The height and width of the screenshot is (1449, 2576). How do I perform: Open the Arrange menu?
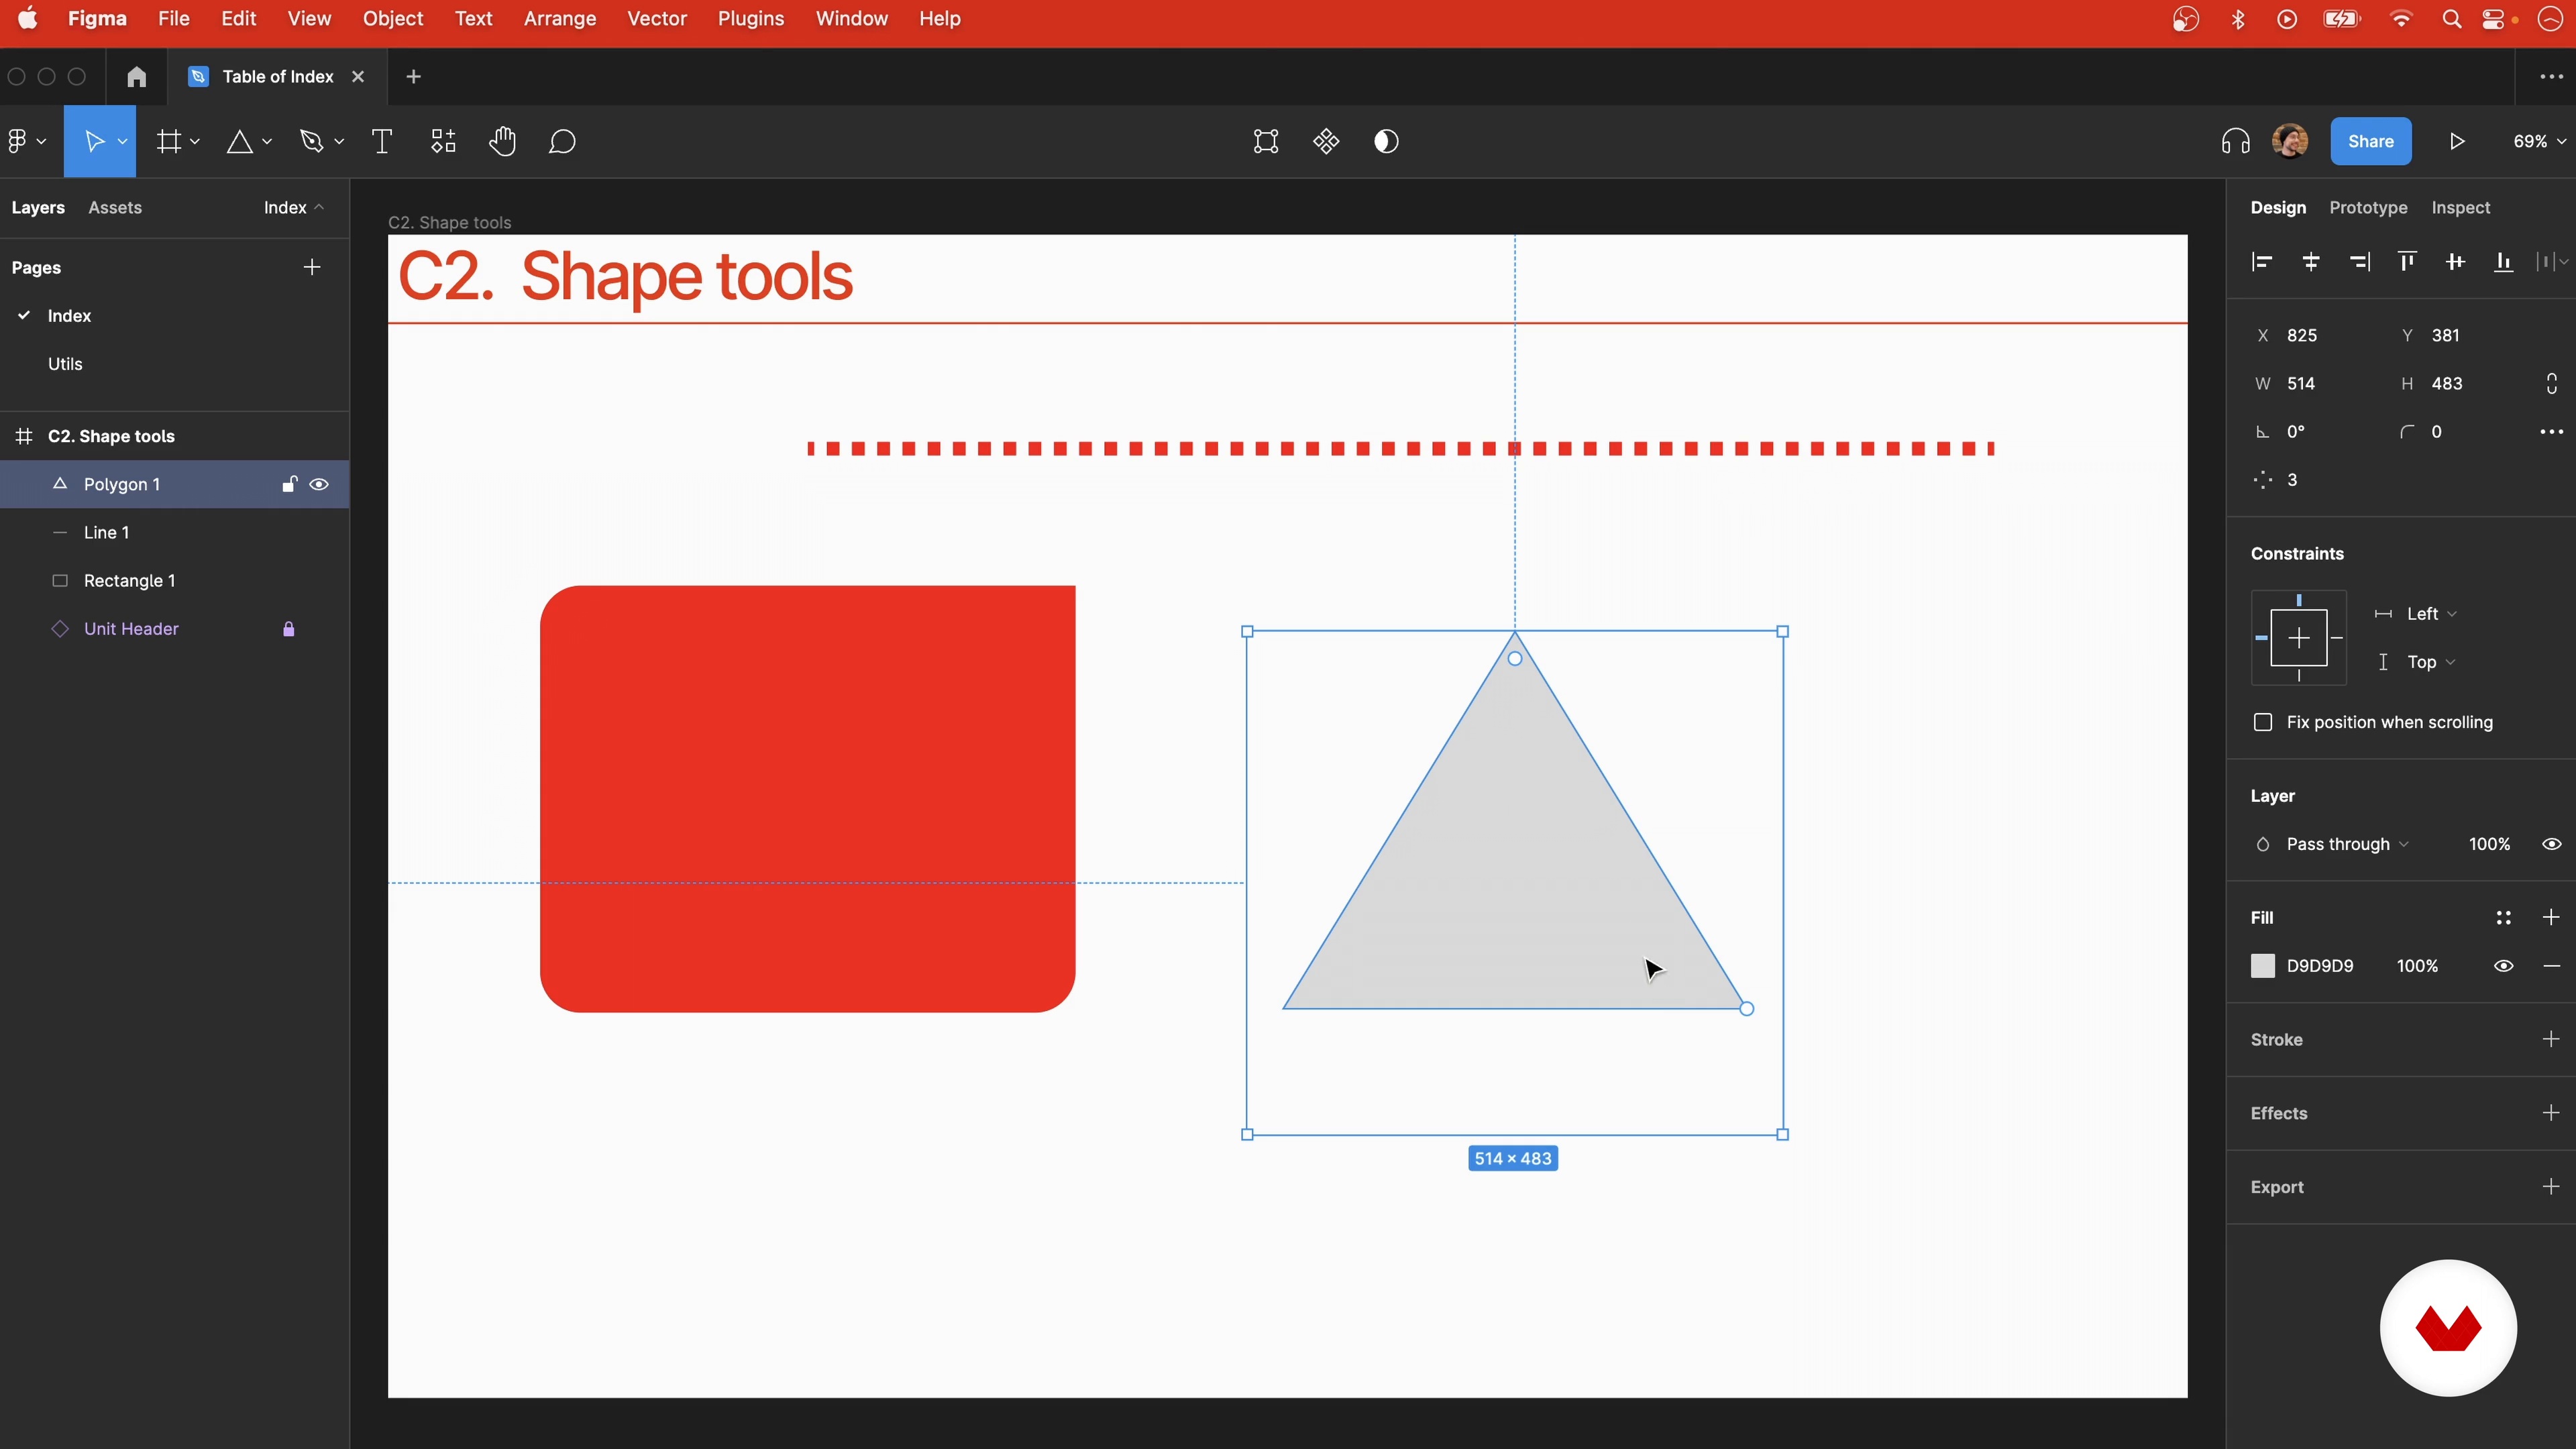[560, 19]
